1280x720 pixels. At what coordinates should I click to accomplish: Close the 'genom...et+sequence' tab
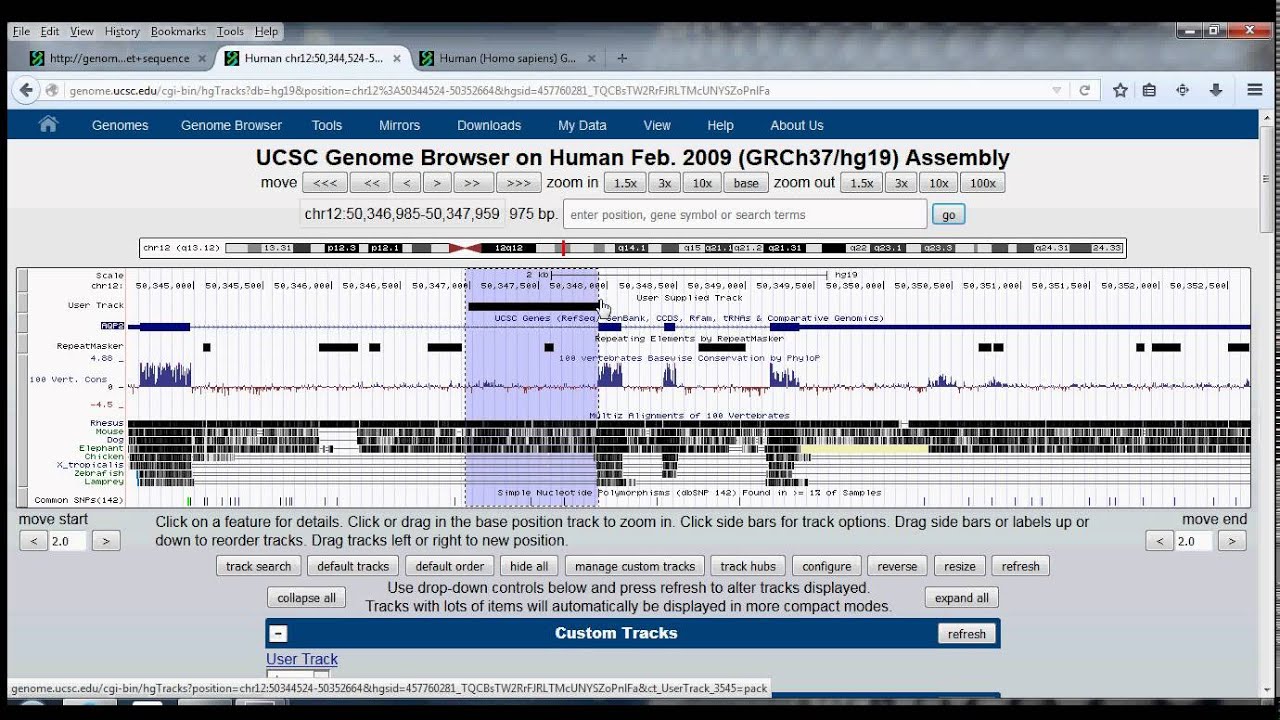tap(201, 58)
